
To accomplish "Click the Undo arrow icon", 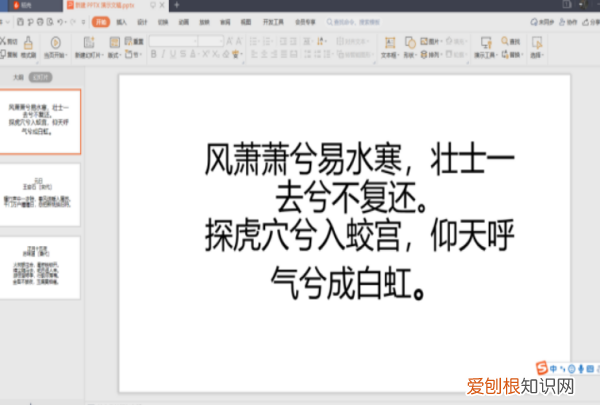I will pos(60,22).
